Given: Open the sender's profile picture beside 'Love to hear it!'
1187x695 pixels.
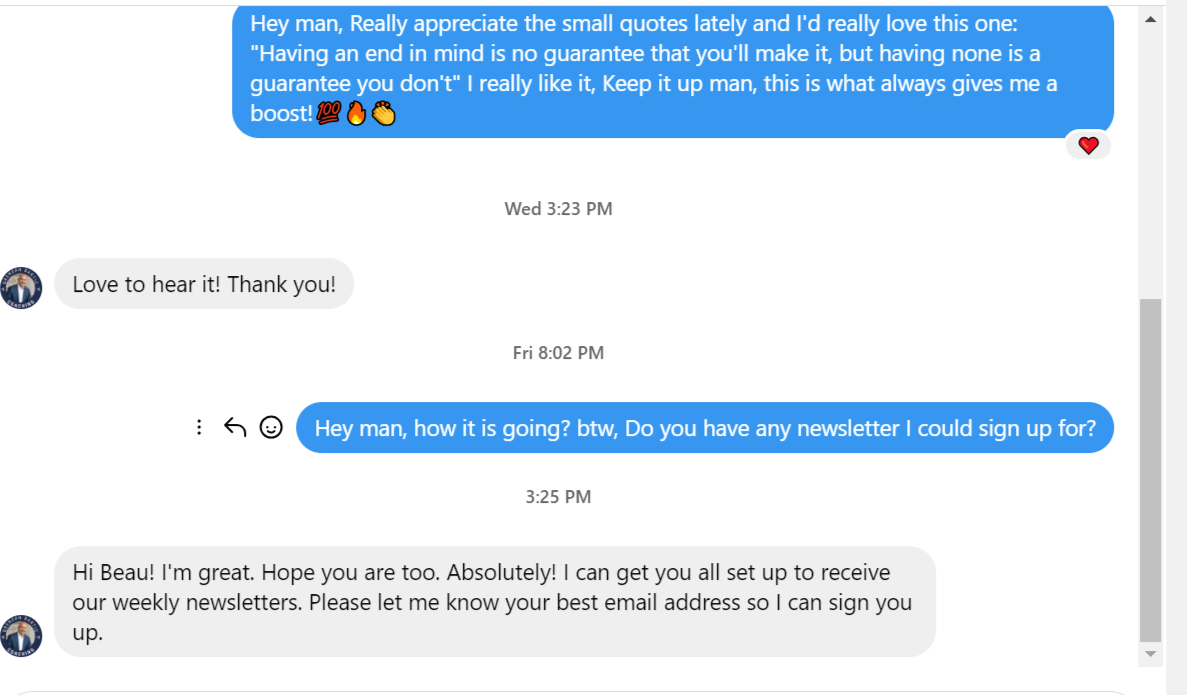Looking at the screenshot, I should pos(22,287).
